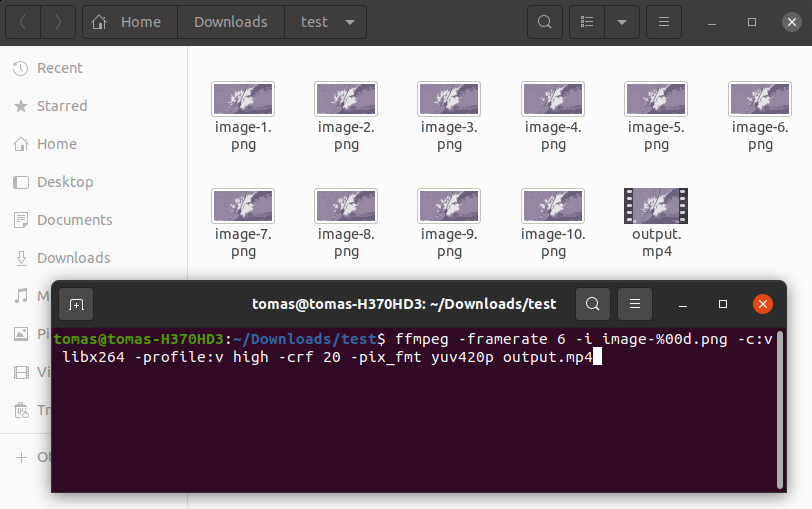Minimize the Files window
The image size is (812, 509).
712,22
